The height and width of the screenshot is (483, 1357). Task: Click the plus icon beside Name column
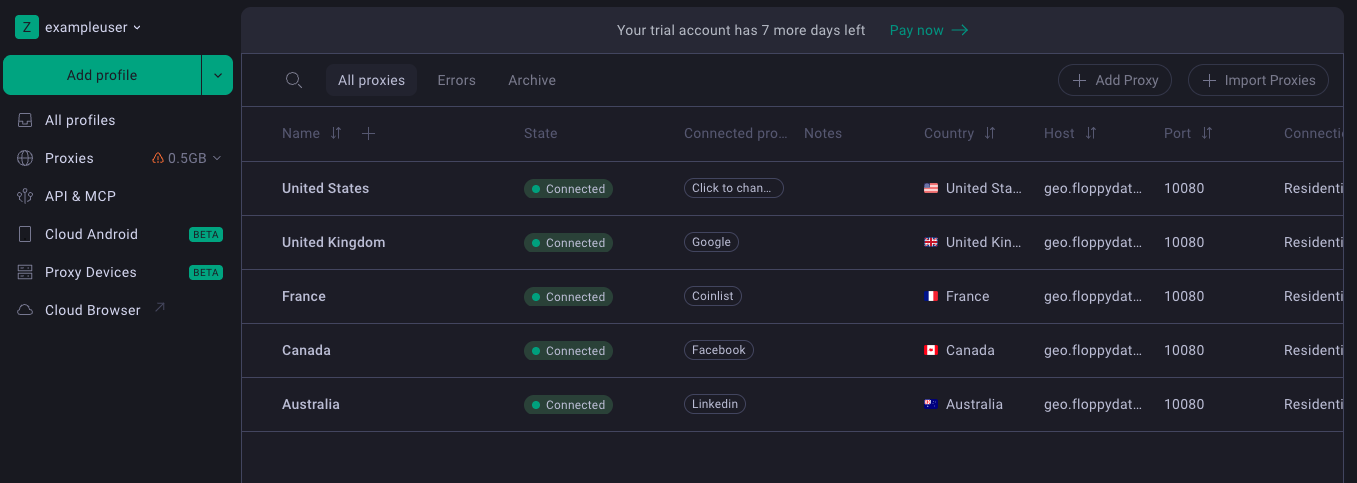coord(368,133)
